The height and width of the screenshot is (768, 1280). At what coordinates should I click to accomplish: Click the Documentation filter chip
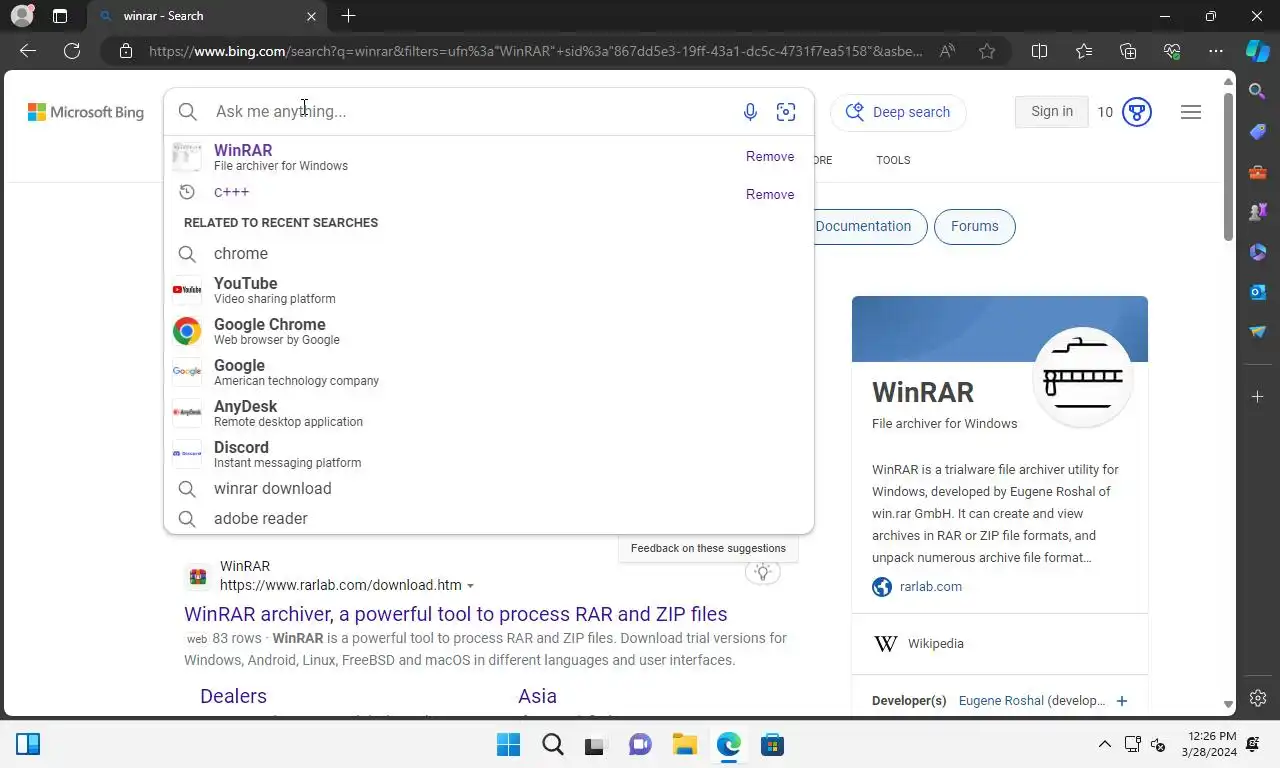point(863,226)
